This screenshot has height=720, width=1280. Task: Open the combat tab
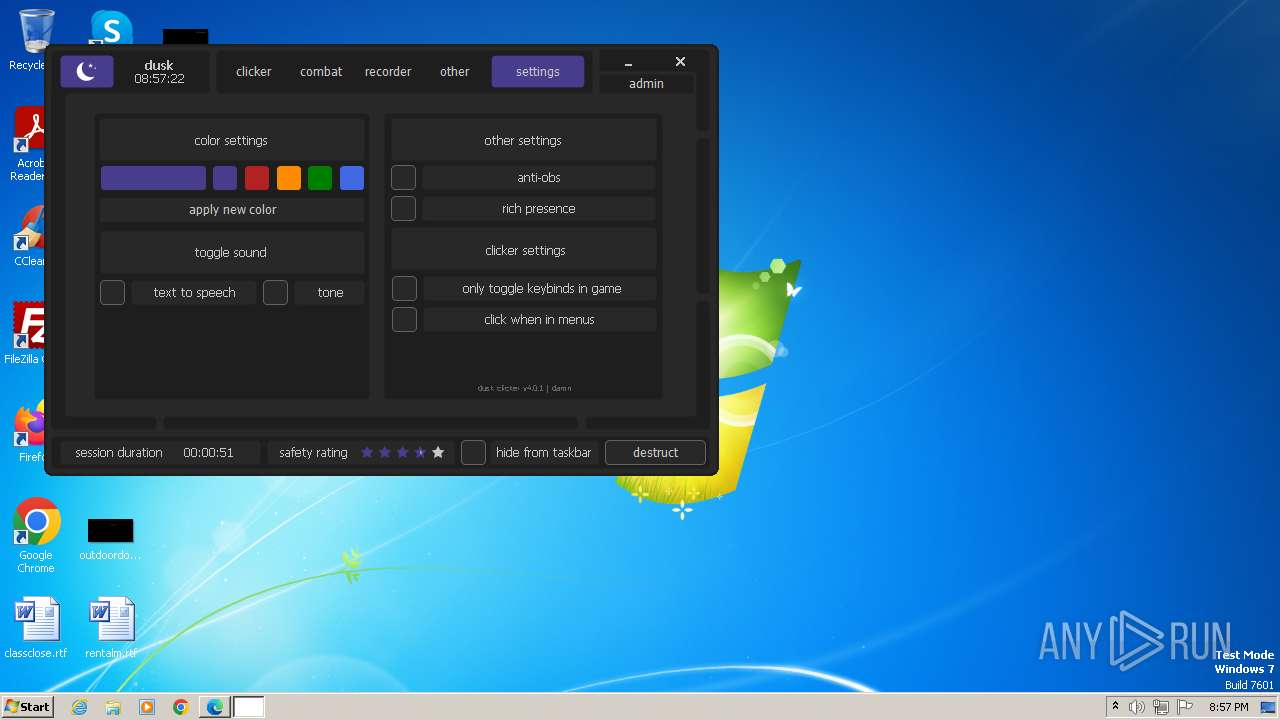point(321,72)
